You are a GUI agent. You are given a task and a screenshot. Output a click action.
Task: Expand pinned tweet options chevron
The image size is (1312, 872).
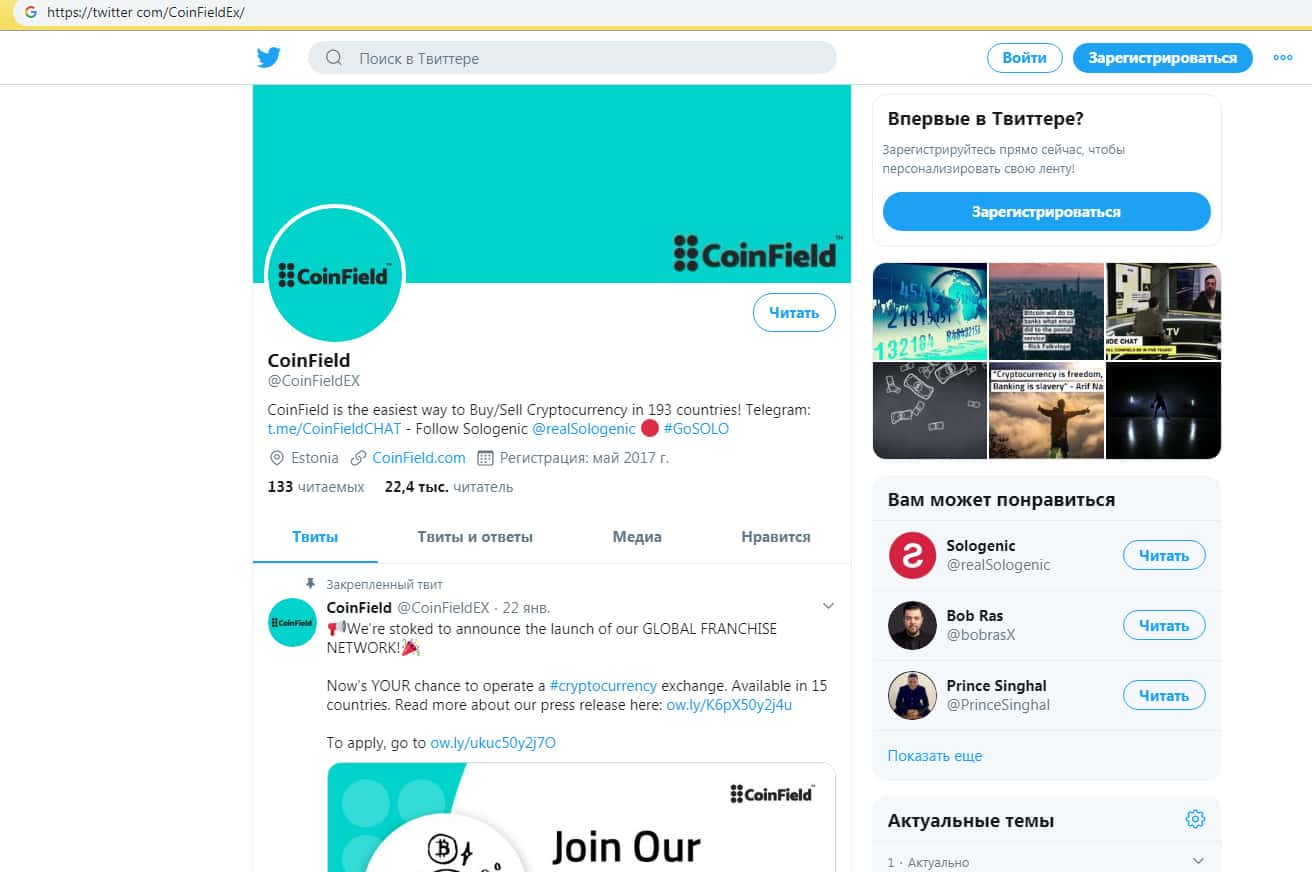(x=827, y=606)
